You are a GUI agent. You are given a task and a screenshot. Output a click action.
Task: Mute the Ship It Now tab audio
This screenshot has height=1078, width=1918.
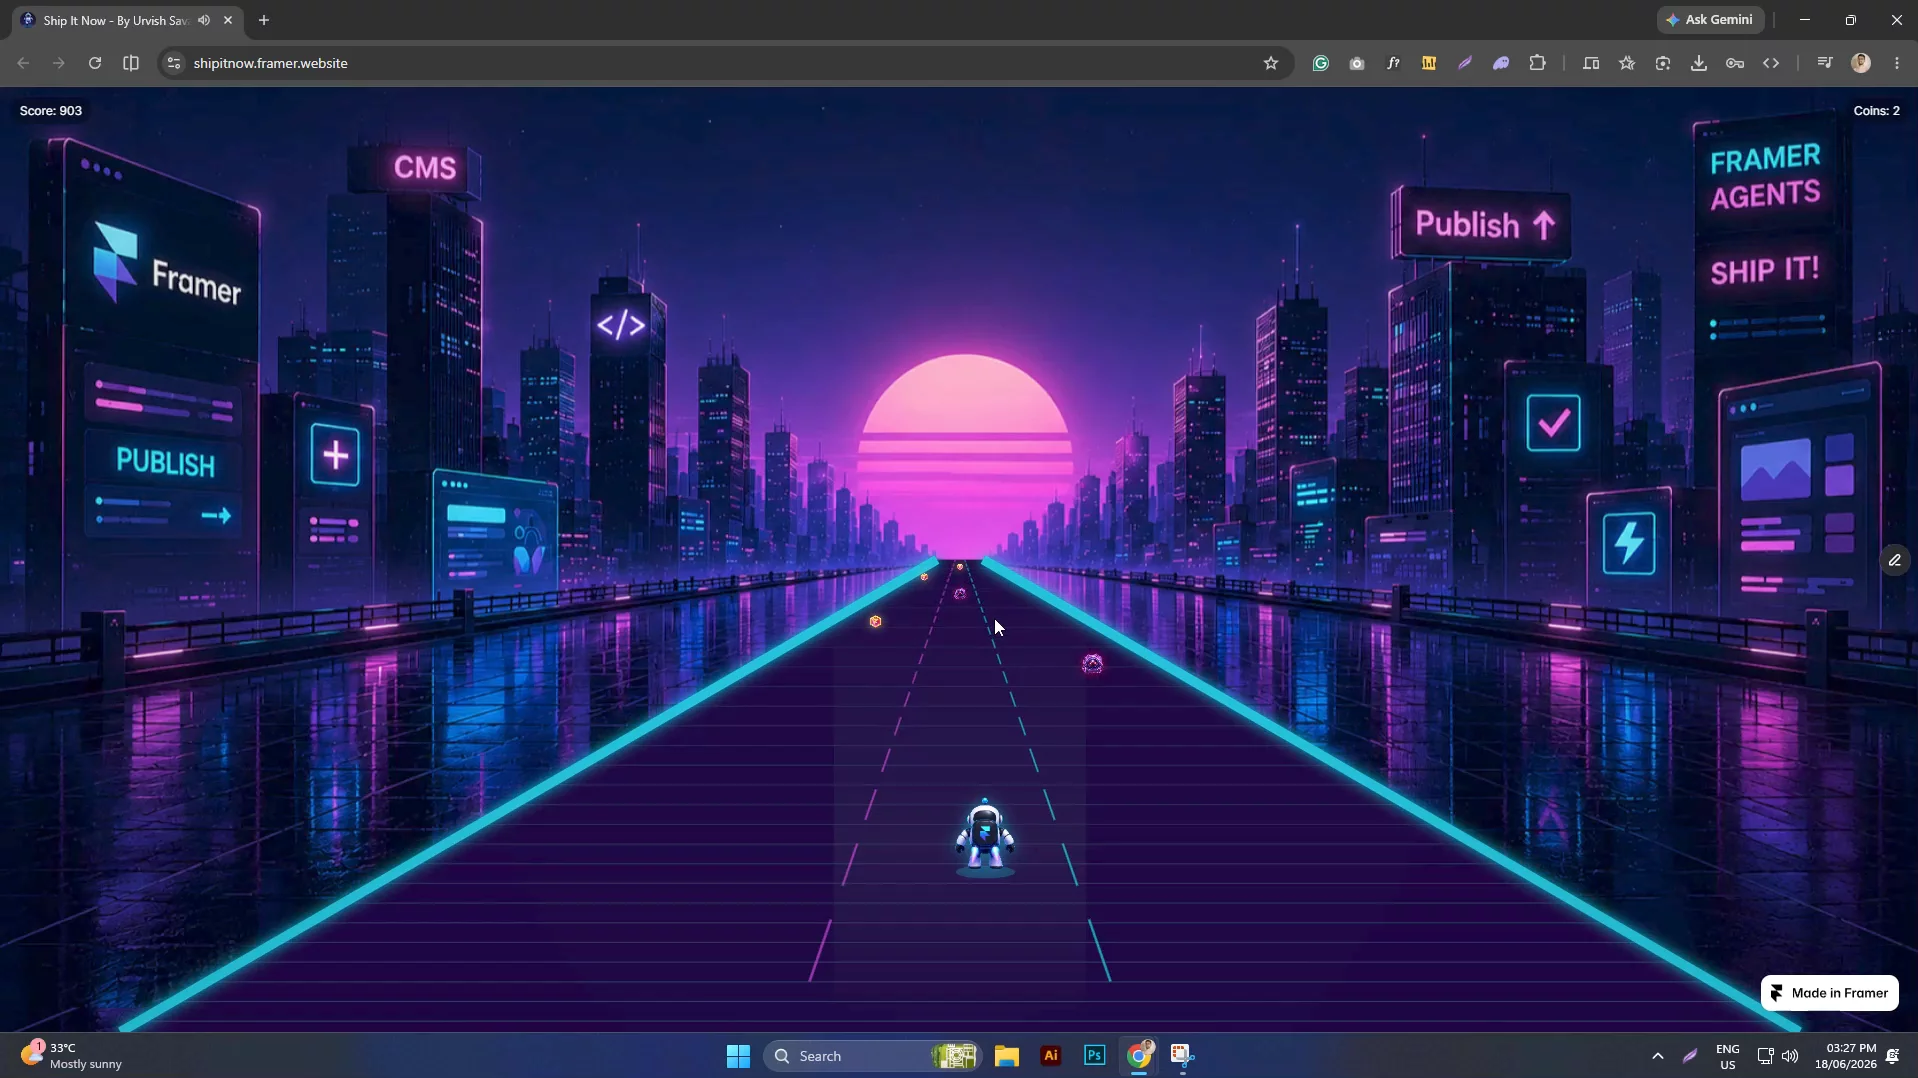(x=204, y=20)
